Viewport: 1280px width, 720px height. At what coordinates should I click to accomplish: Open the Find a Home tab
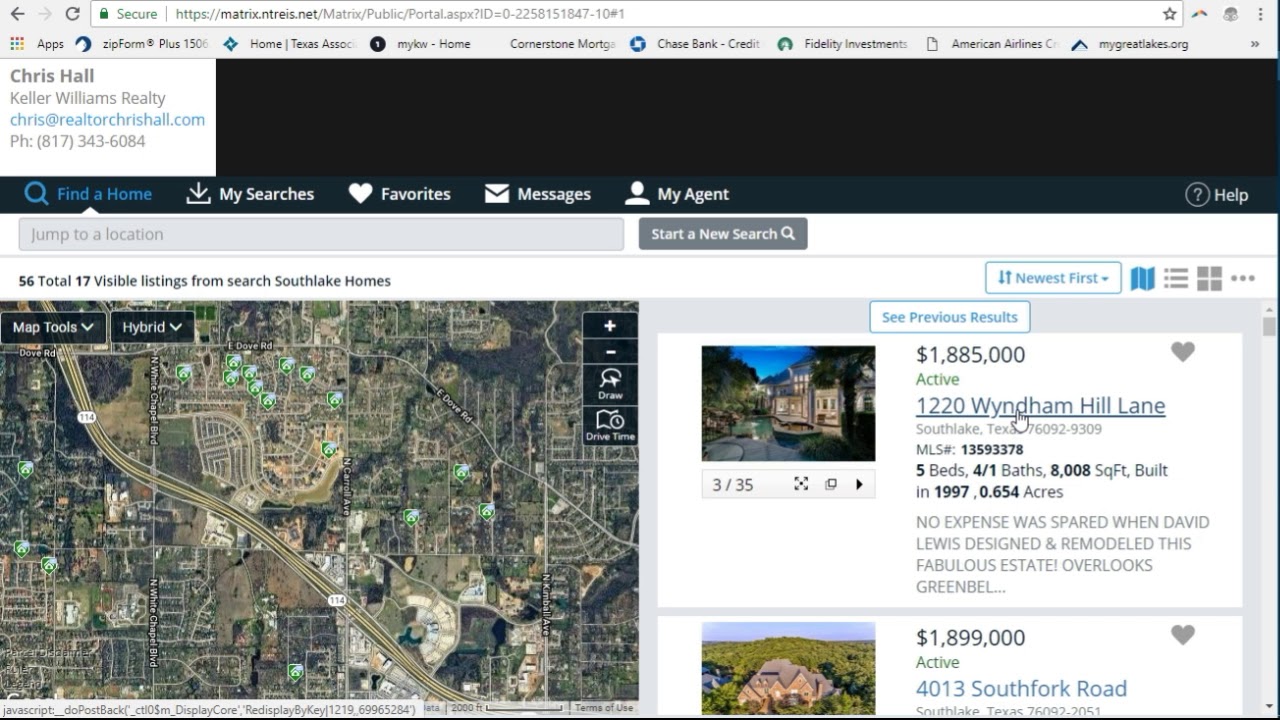coord(88,194)
